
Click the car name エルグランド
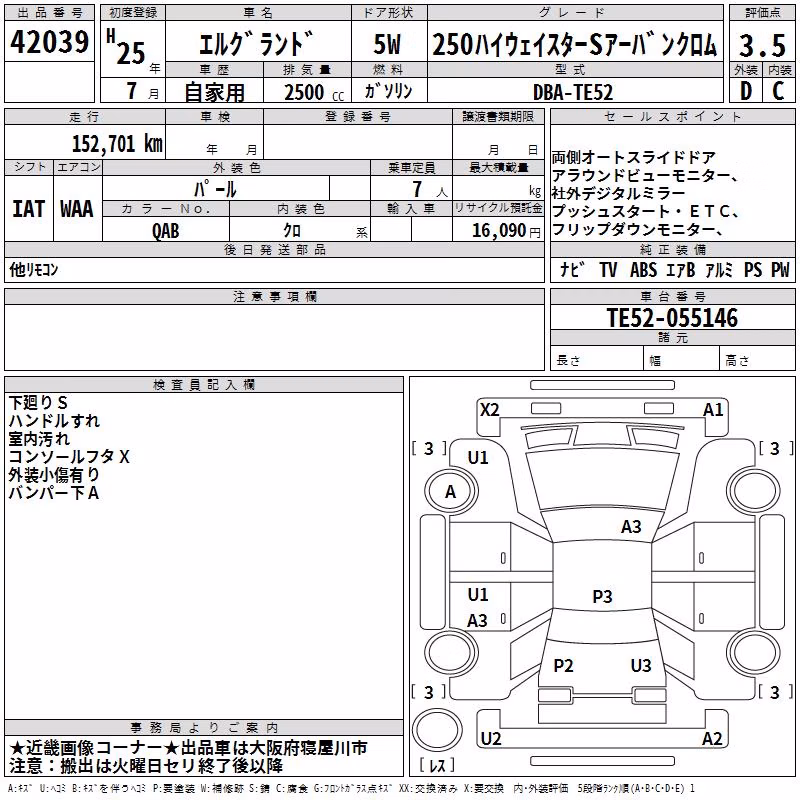pos(256,45)
